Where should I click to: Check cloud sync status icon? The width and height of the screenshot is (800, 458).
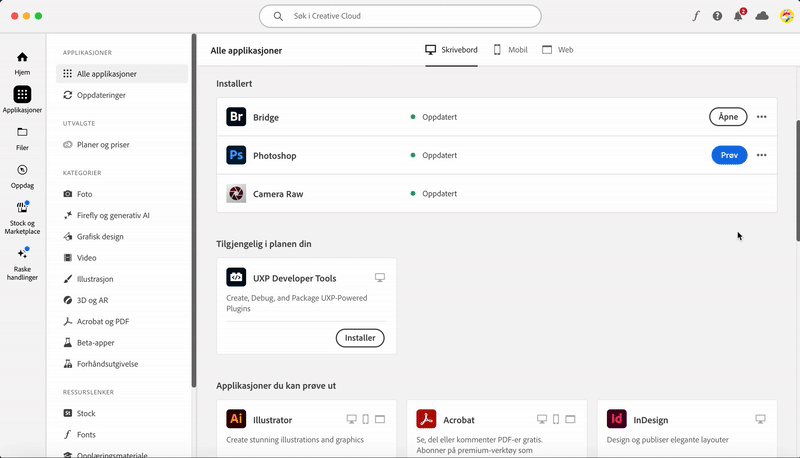point(762,16)
